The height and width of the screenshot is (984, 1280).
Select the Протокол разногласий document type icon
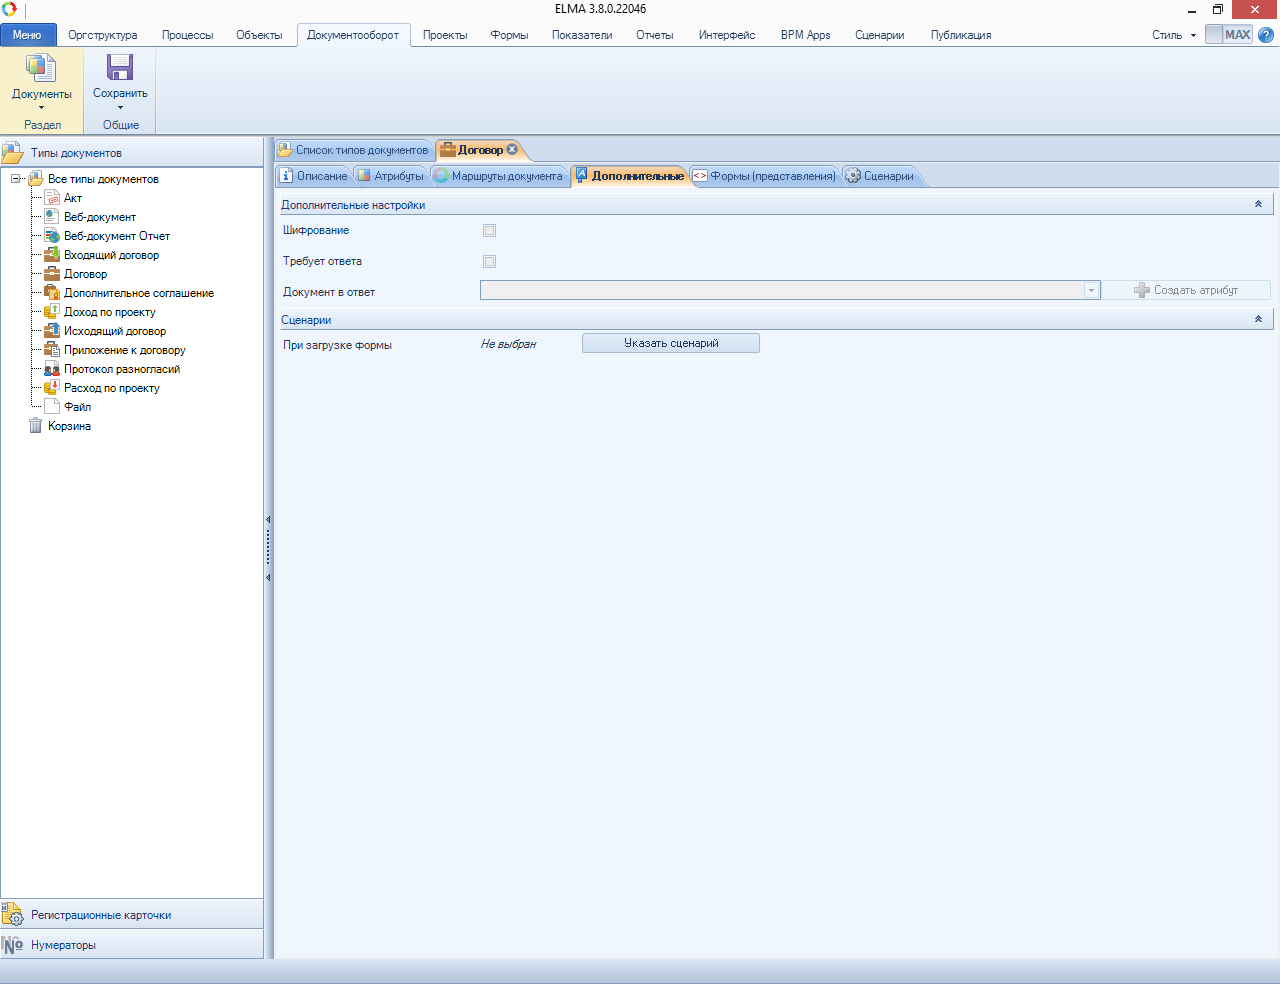[x=52, y=369]
